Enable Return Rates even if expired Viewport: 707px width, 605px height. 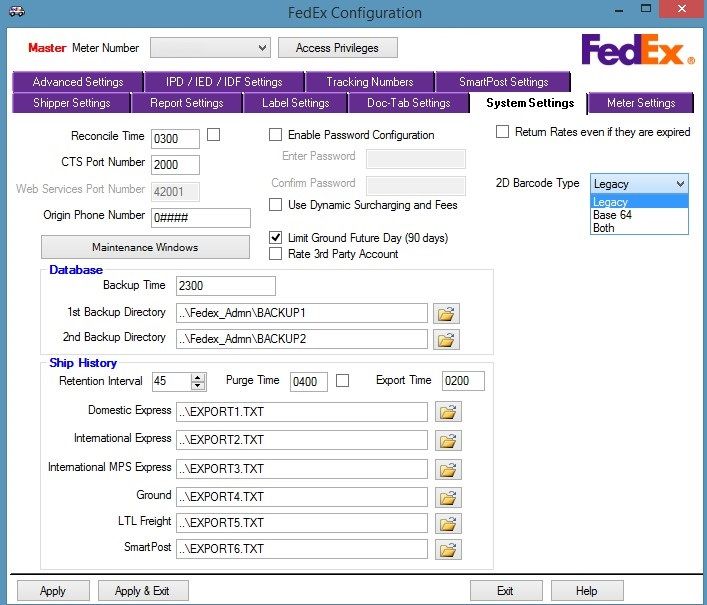(x=502, y=132)
